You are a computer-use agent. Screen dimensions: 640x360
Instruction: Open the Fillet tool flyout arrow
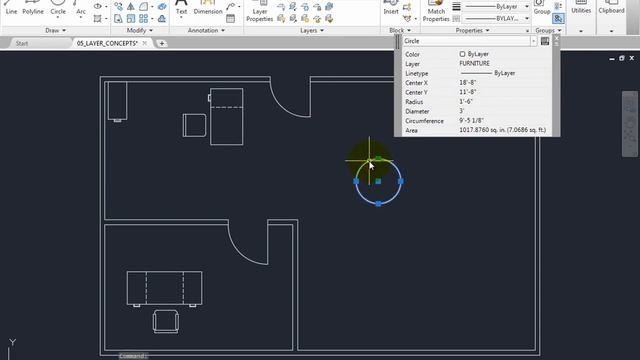[152, 6]
